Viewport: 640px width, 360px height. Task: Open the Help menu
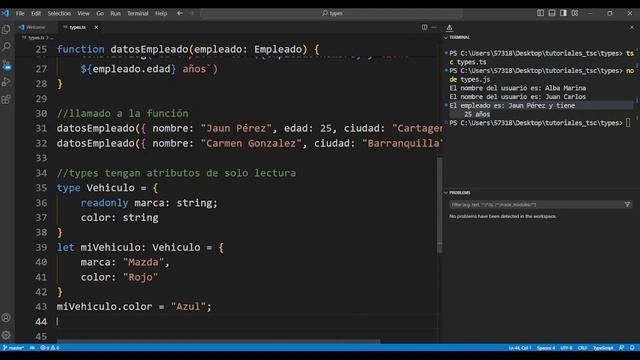[161, 13]
